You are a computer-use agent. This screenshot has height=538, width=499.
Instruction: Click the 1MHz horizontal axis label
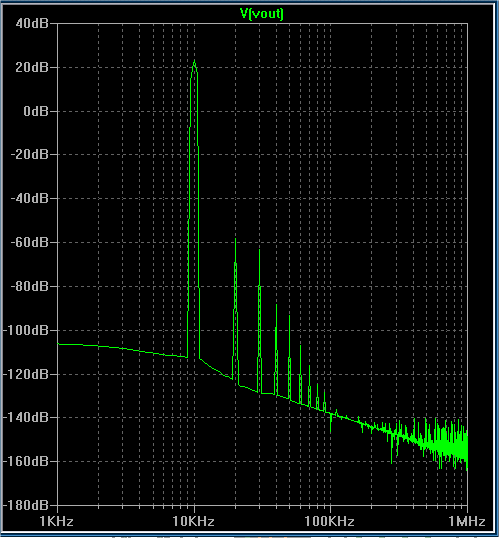point(467,522)
